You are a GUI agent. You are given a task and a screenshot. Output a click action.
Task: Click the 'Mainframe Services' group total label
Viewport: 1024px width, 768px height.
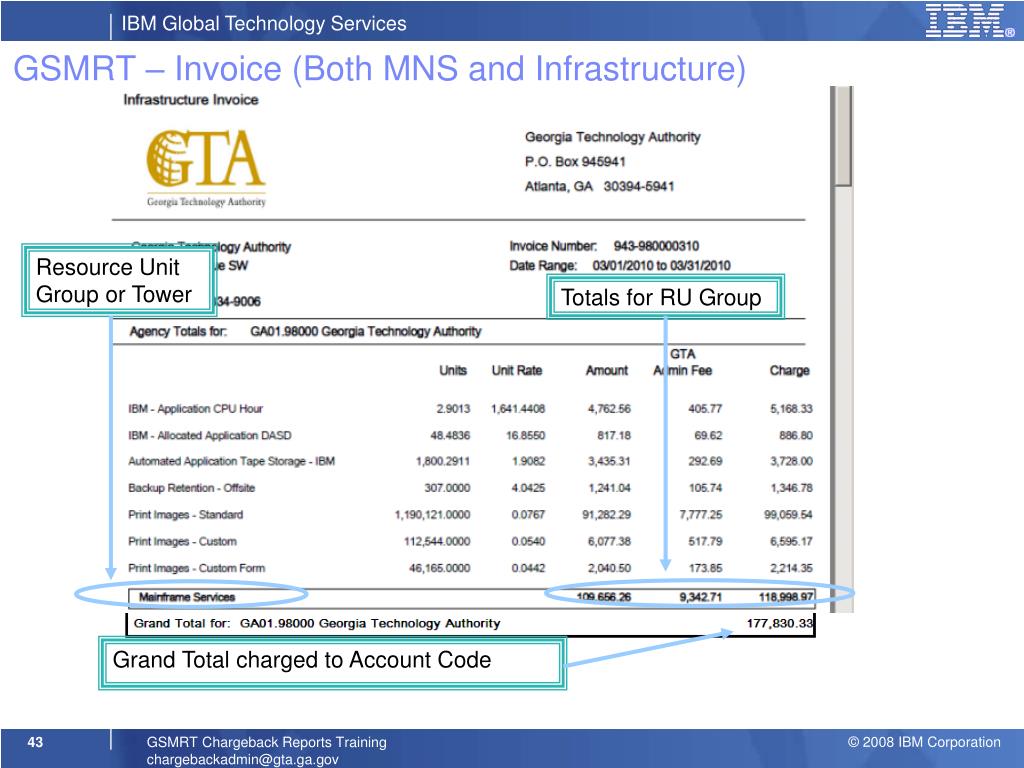click(187, 597)
